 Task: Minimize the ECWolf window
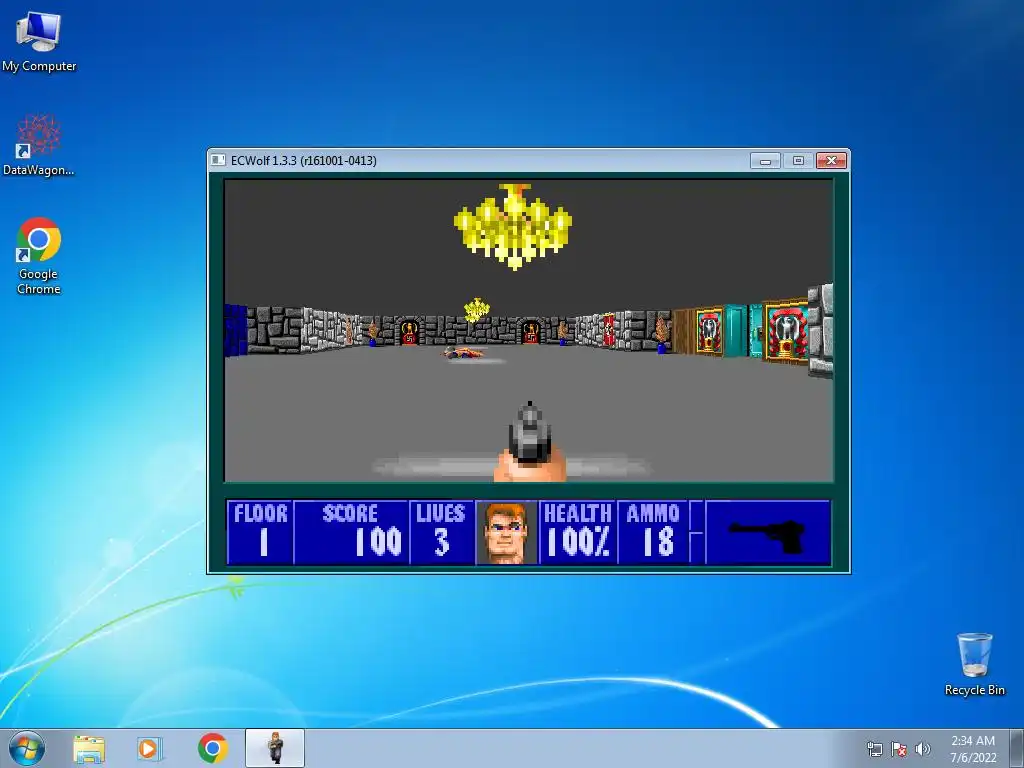(x=765, y=161)
